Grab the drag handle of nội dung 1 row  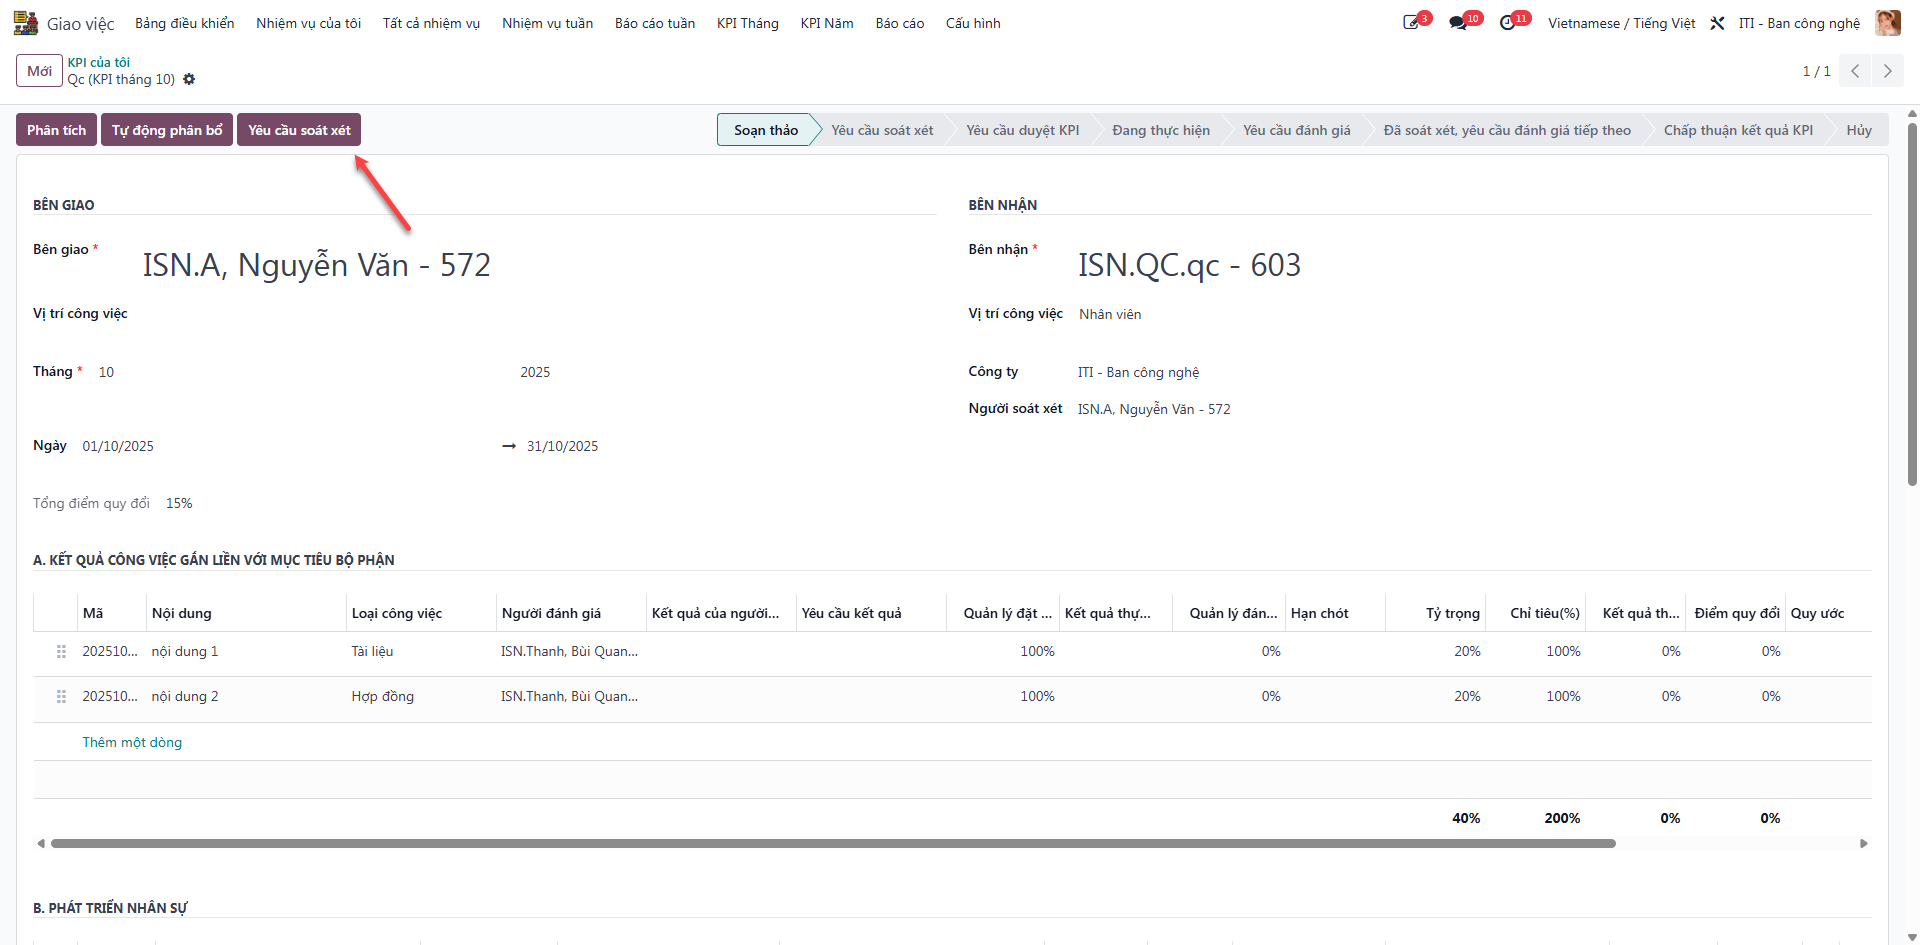coord(61,651)
